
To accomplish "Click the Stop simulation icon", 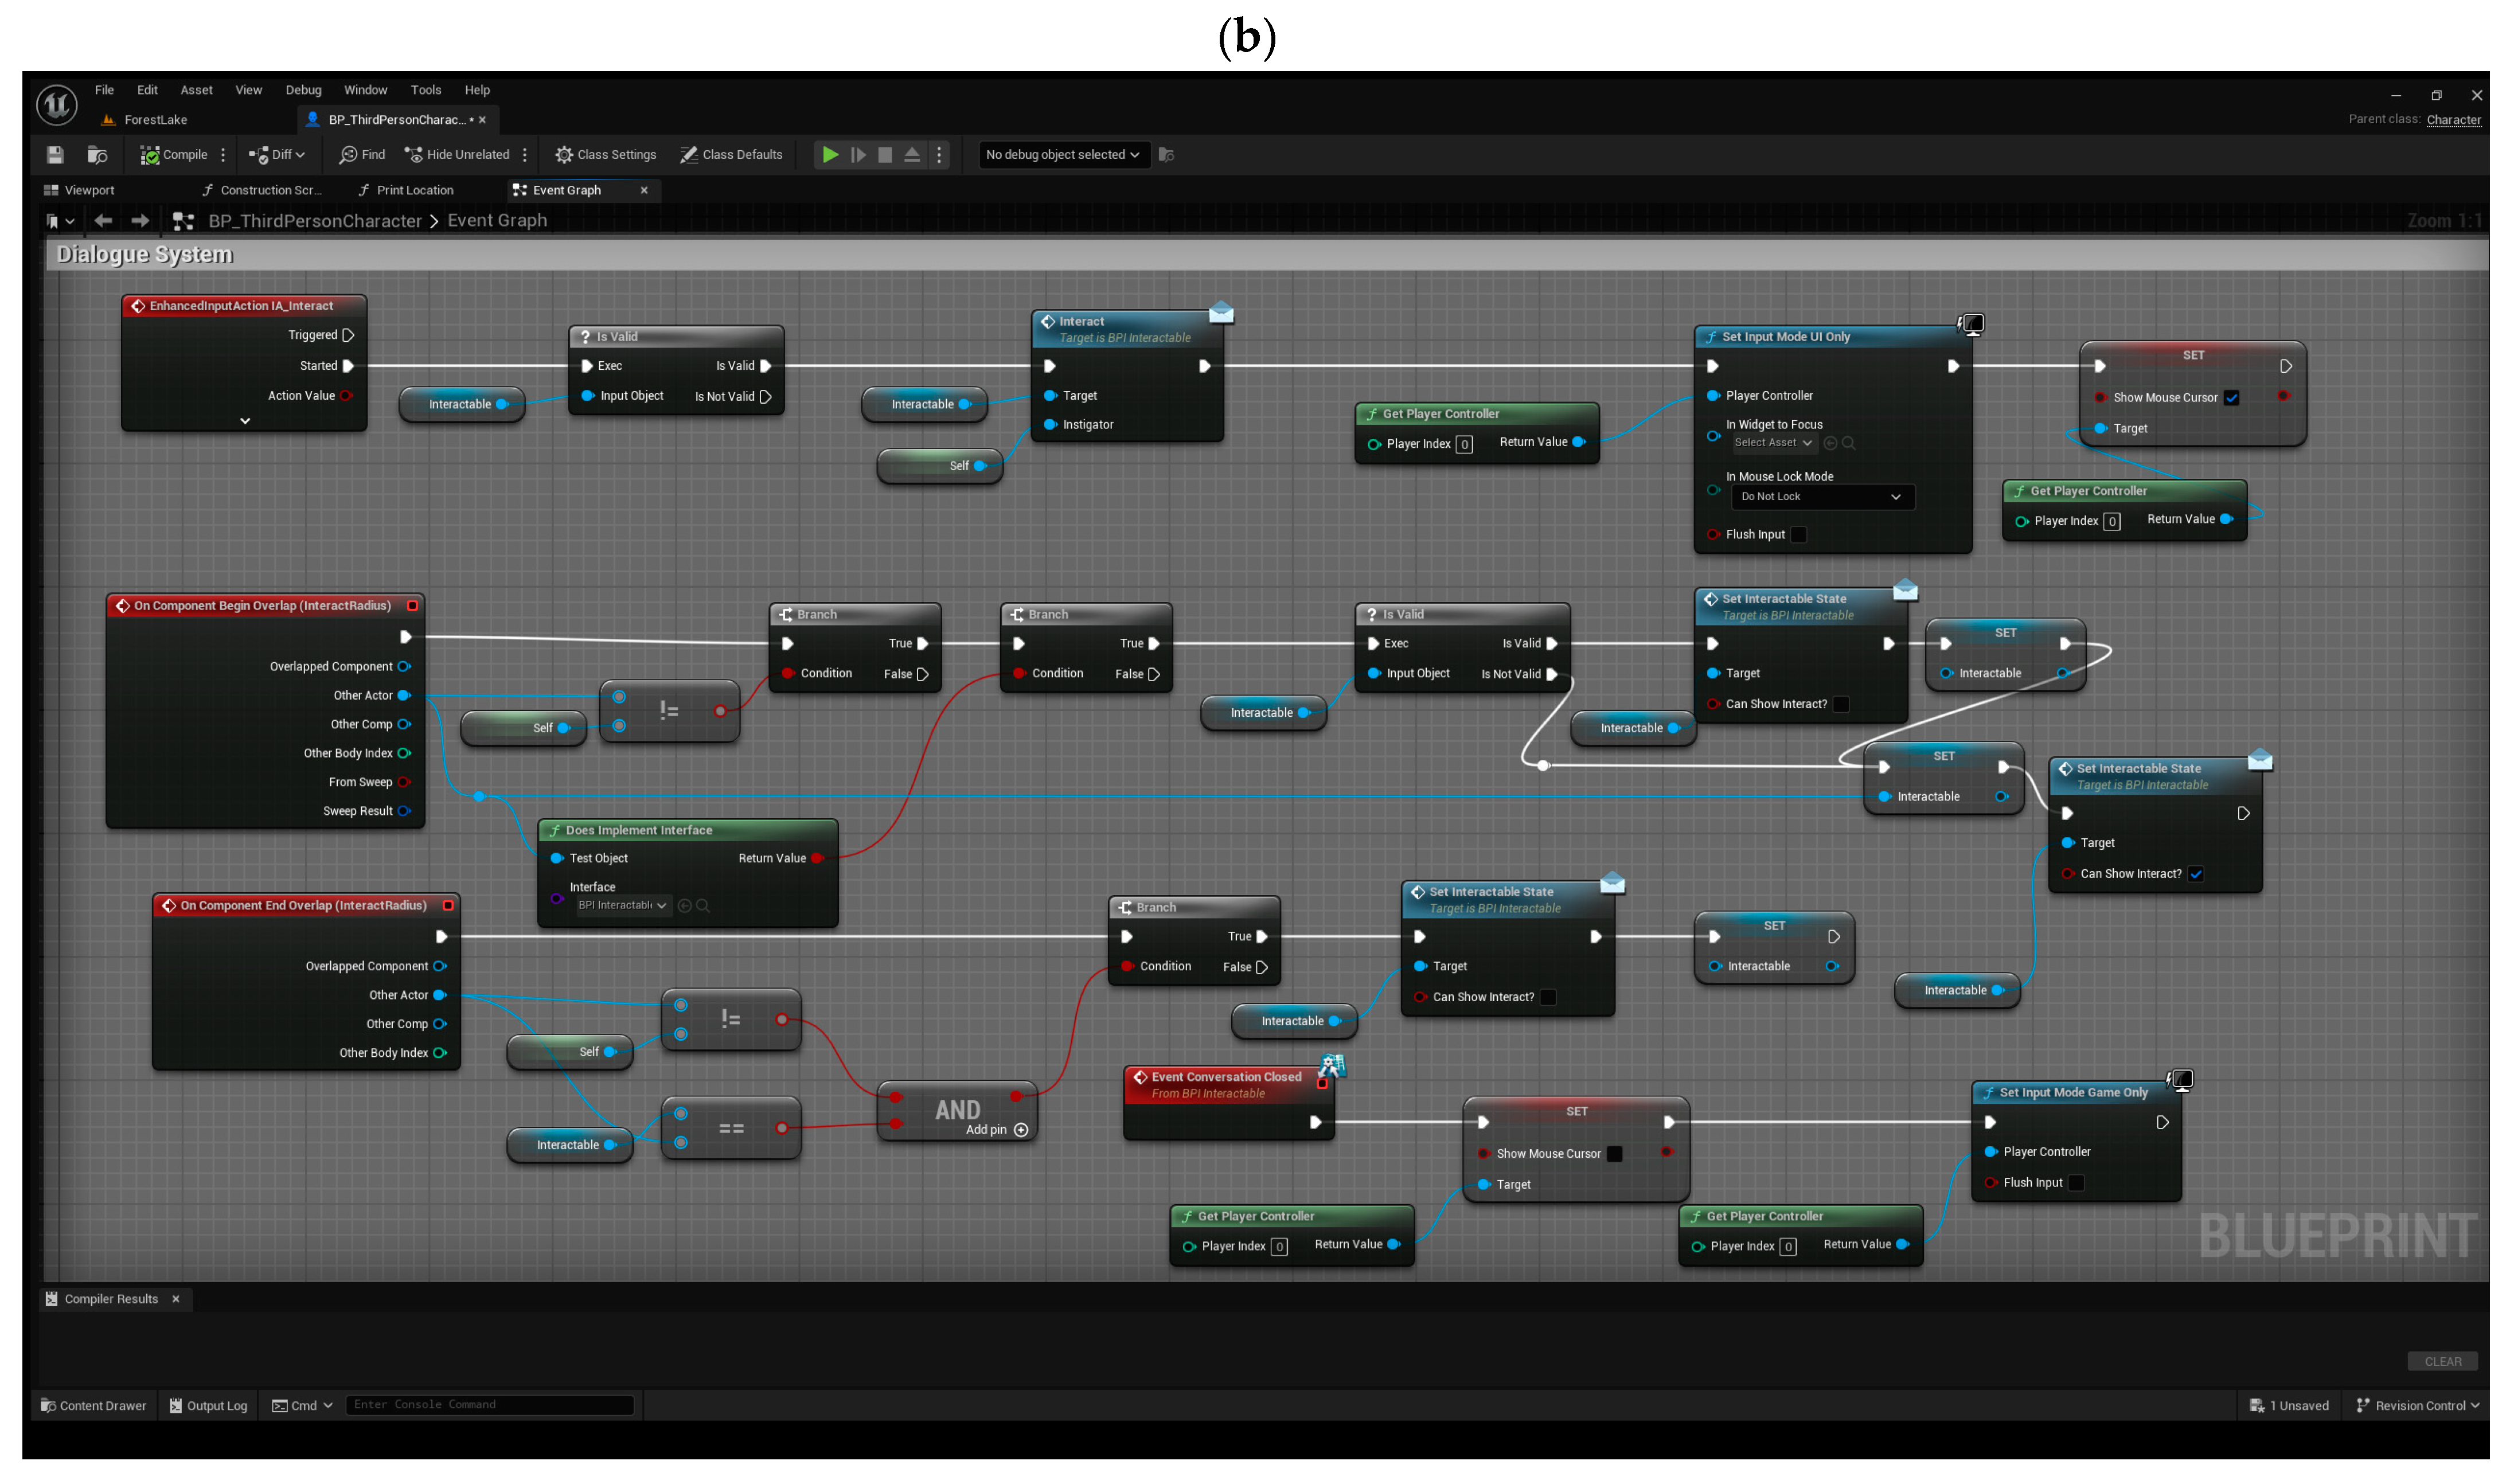I will (x=885, y=155).
